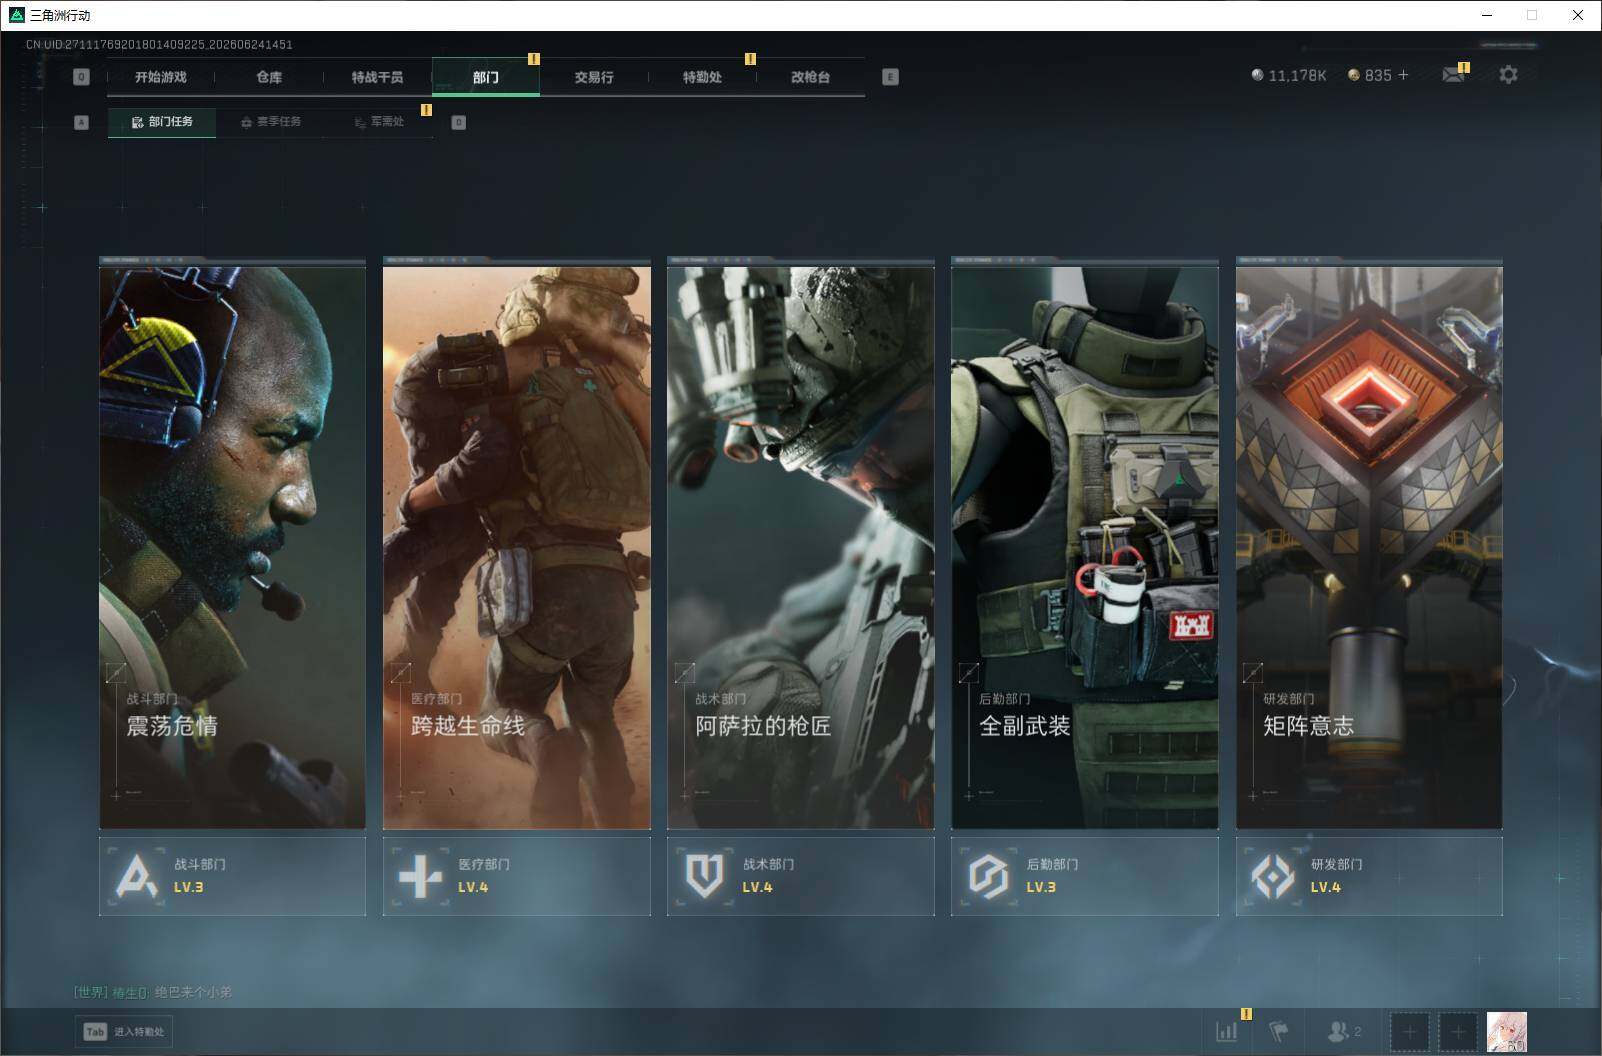
Task: Click the 11,178K currency balance
Action: [1289, 75]
